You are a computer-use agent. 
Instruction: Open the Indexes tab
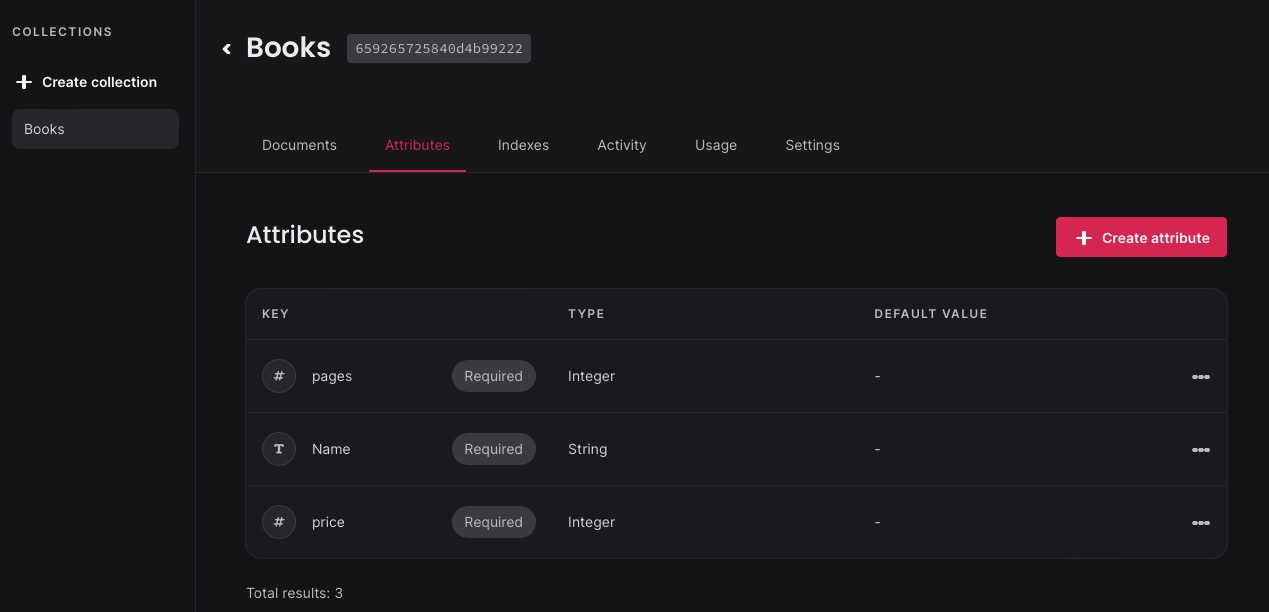pos(523,145)
